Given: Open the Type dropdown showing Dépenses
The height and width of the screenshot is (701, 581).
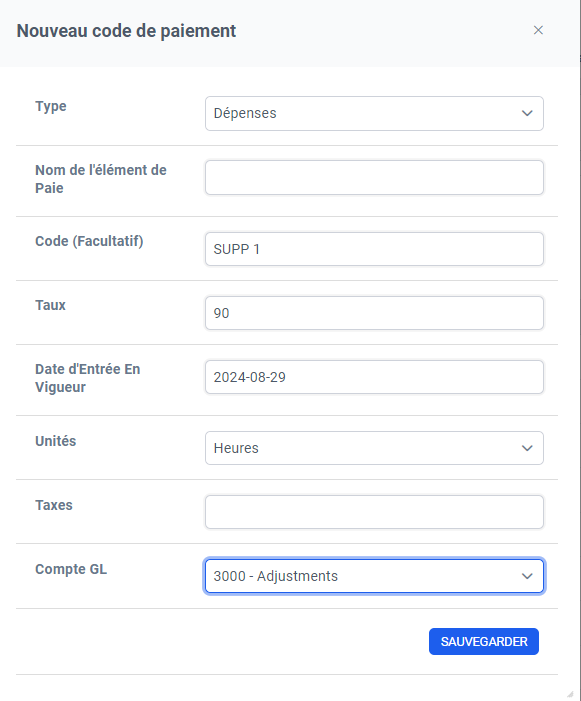Looking at the screenshot, I should 374,114.
